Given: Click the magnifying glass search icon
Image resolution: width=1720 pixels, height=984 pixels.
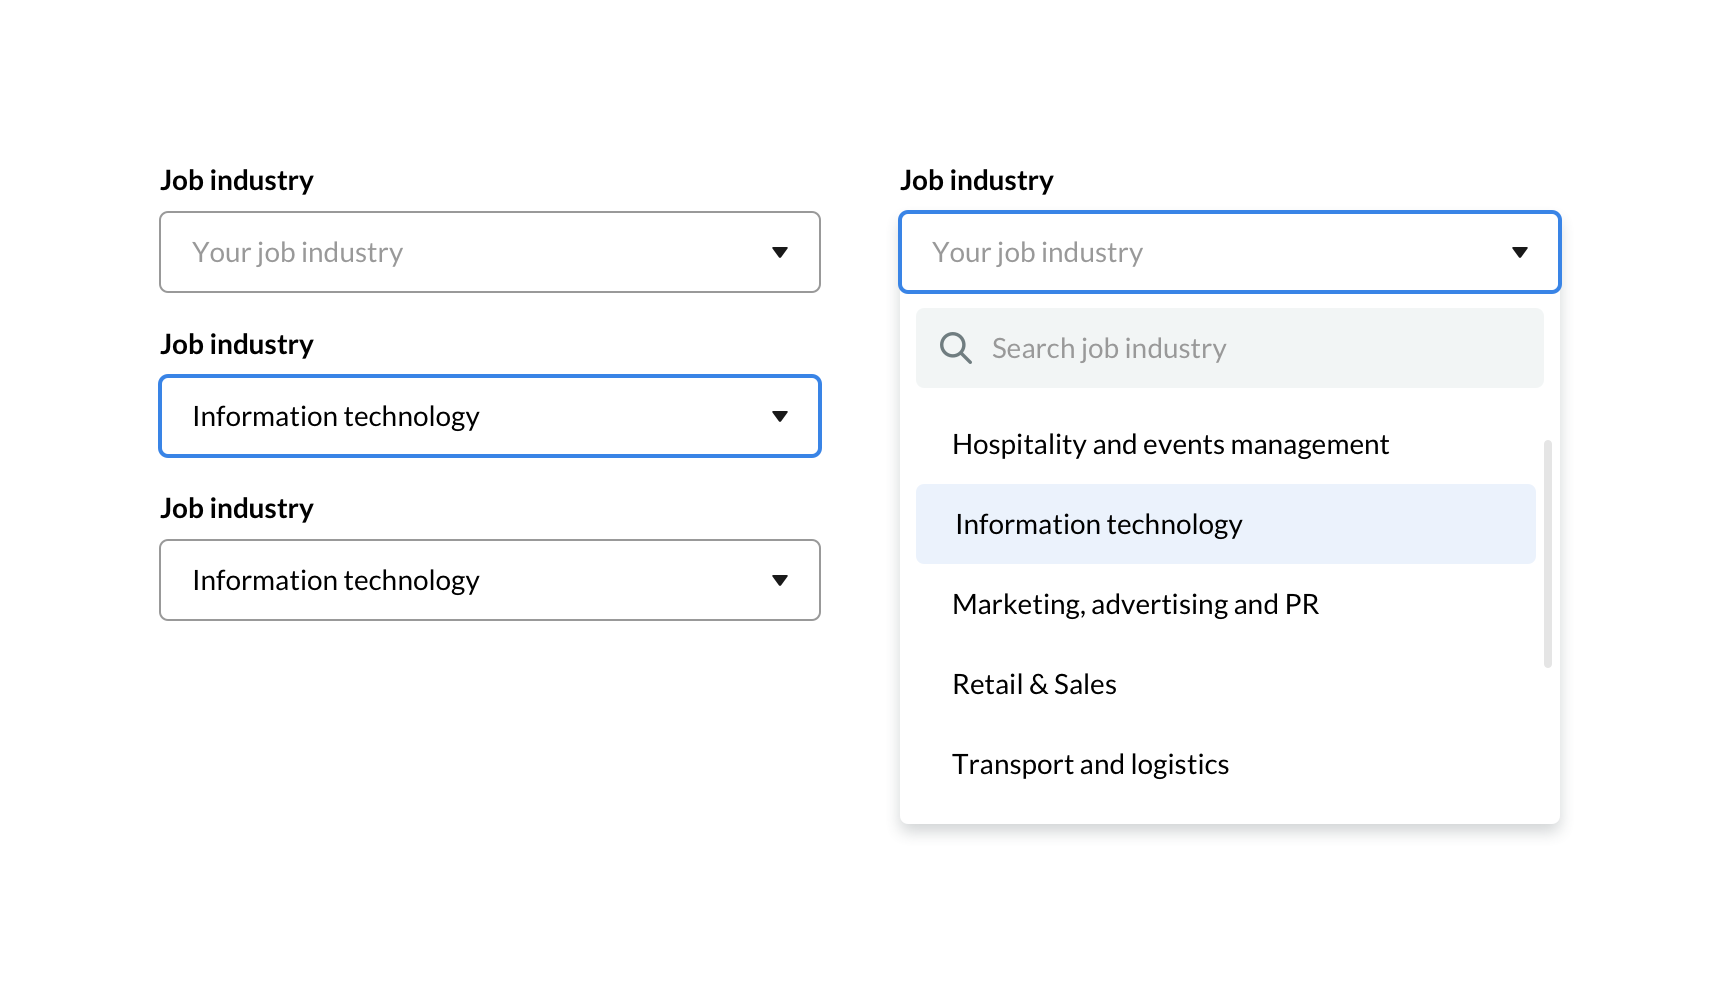Looking at the screenshot, I should click(x=955, y=348).
